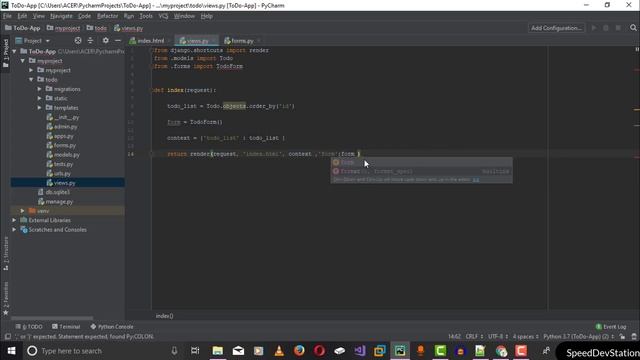Screen dimensions: 640x360
Task: Open Python 3.7 interpreter selector
Action: [579, 337]
